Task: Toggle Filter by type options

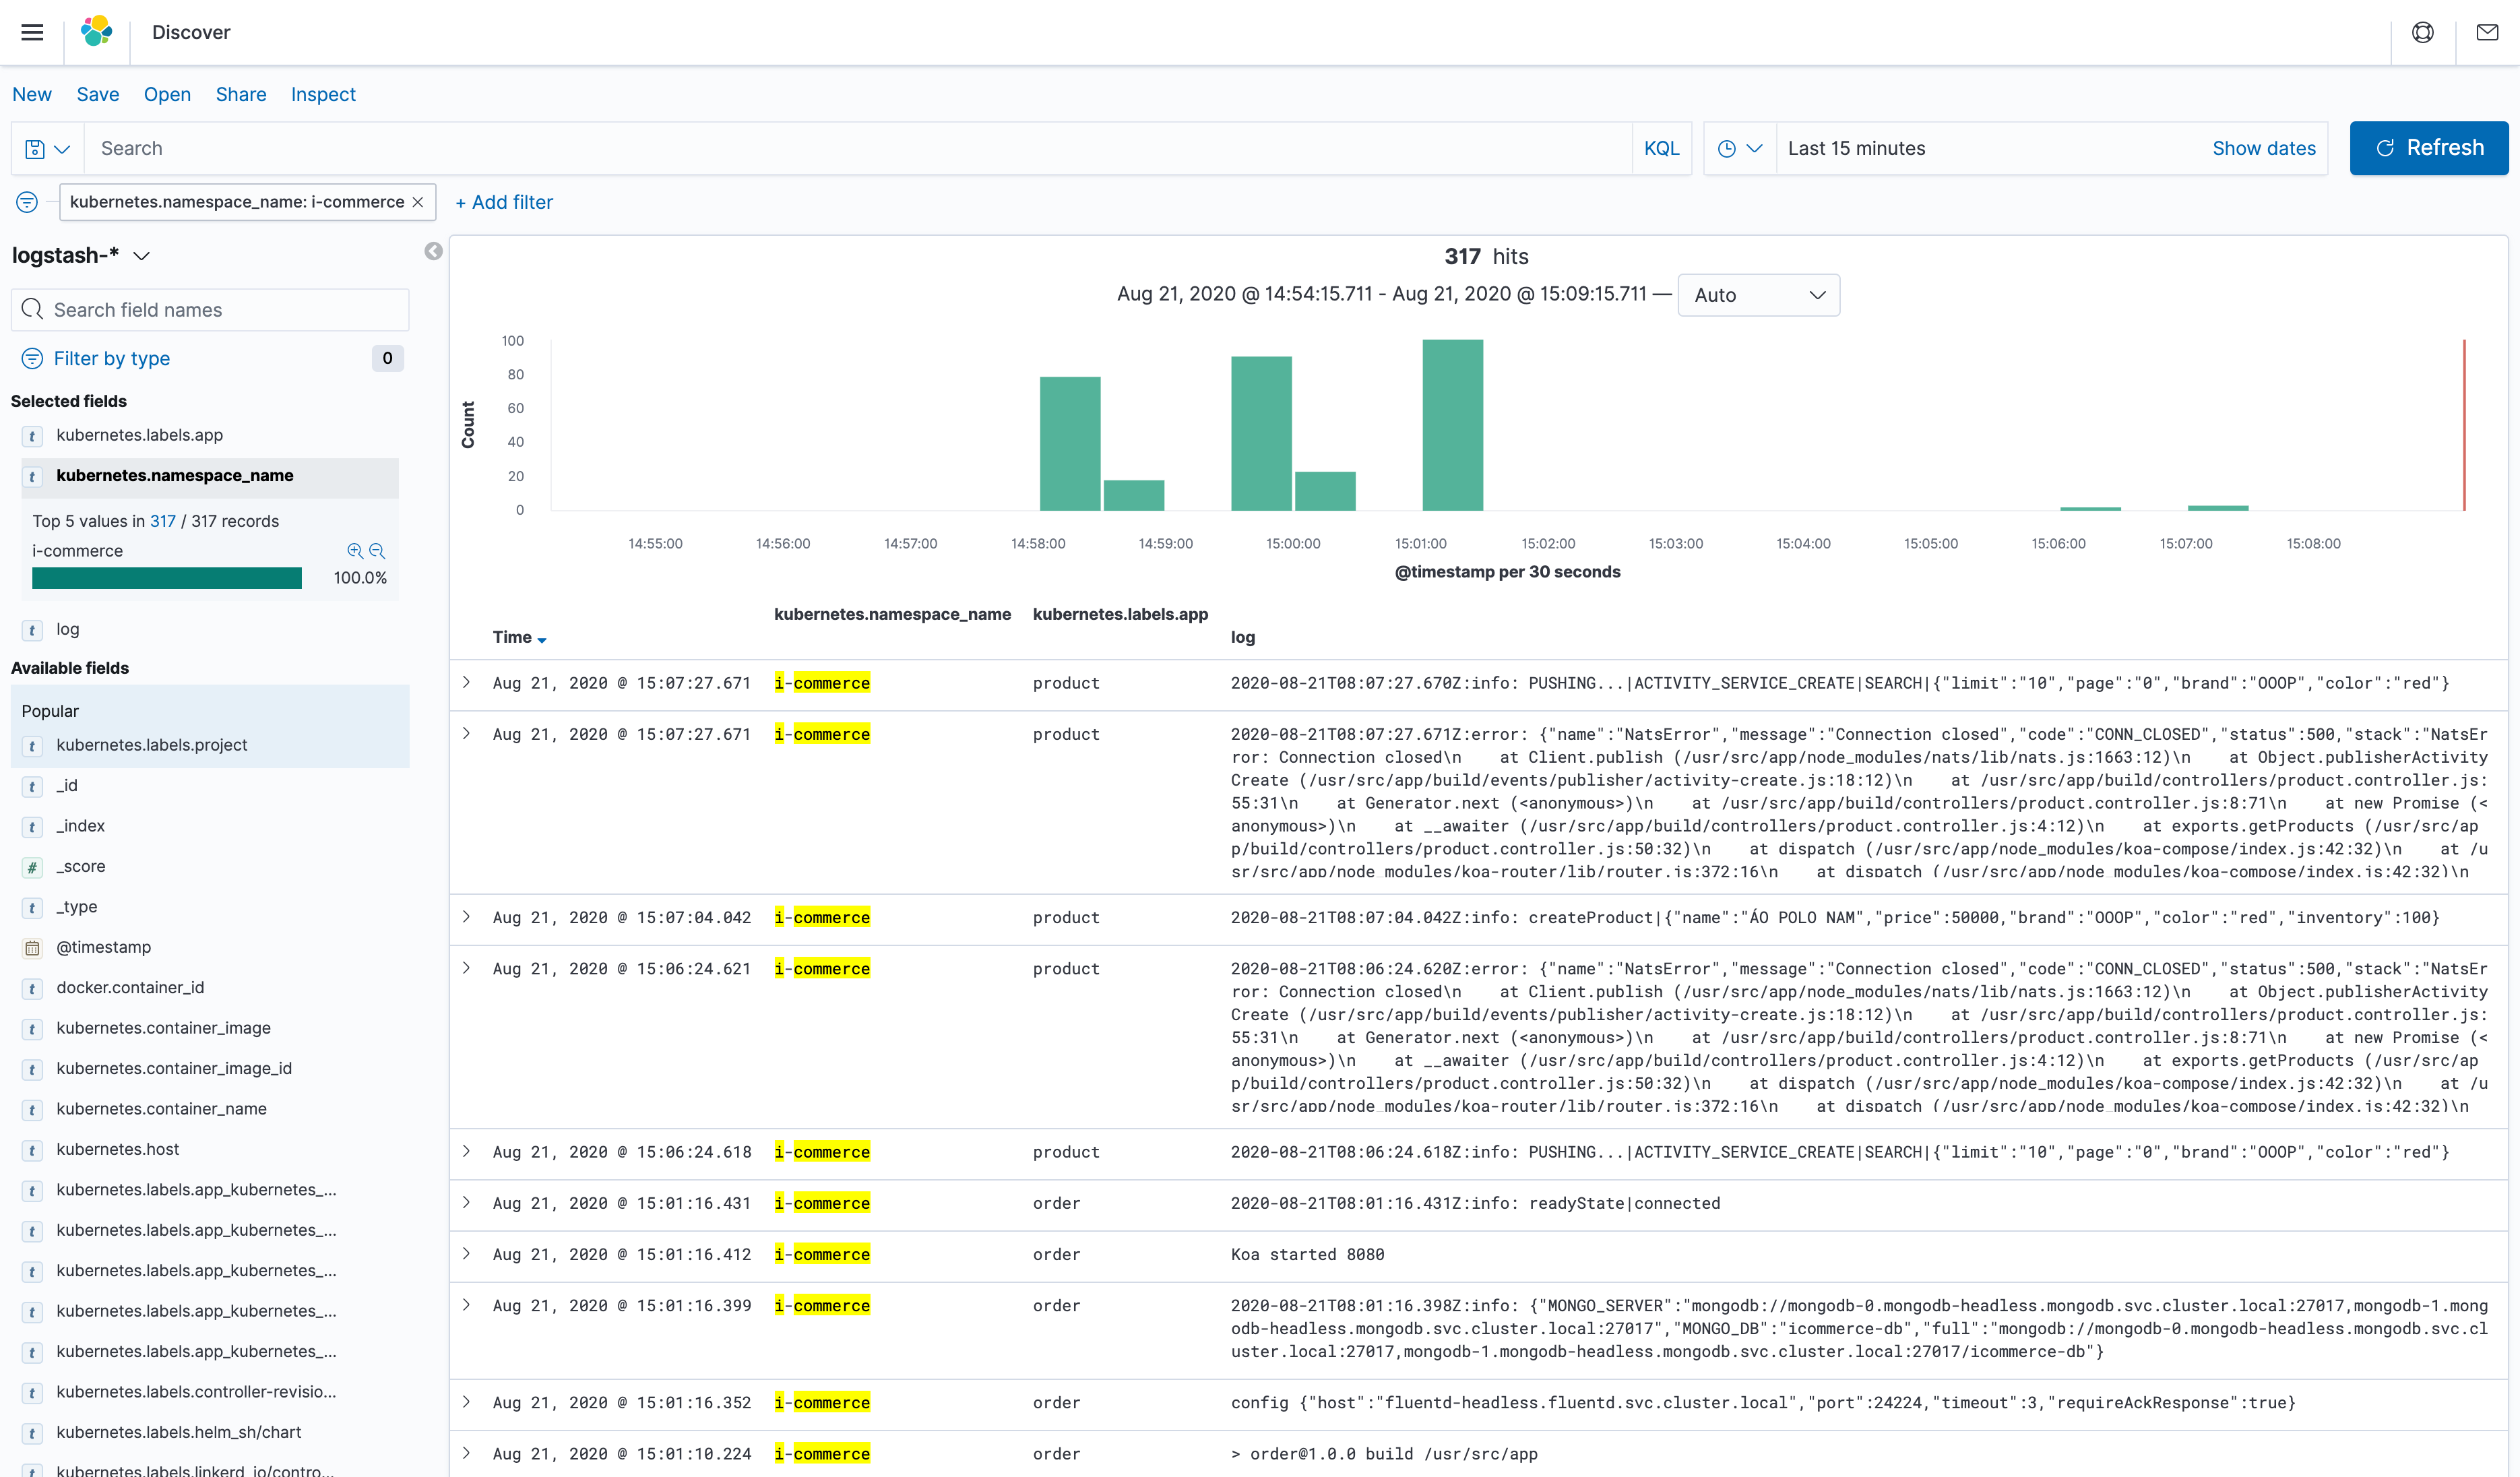Action: click(x=111, y=358)
